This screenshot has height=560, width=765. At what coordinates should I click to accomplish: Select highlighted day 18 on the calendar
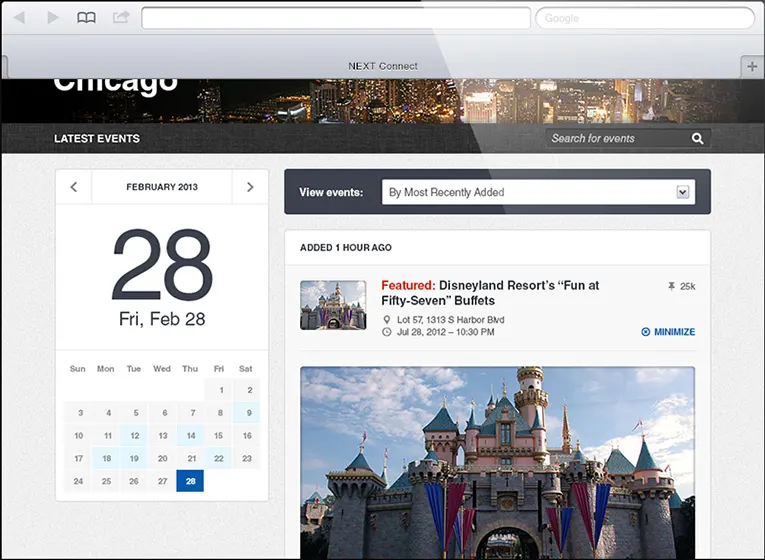tap(106, 459)
